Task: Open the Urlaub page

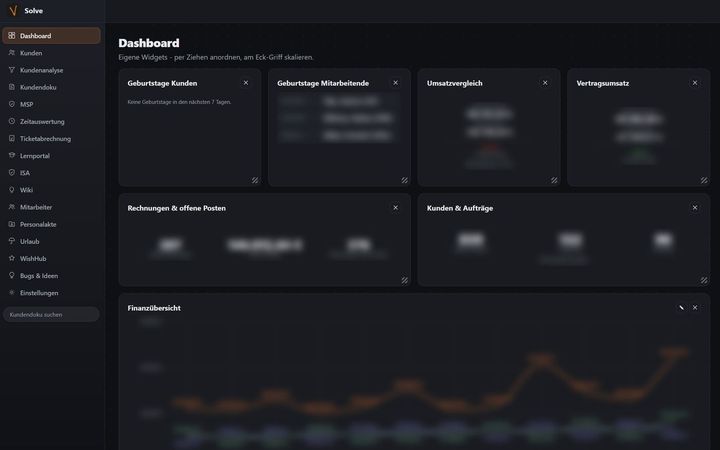Action: [51, 241]
